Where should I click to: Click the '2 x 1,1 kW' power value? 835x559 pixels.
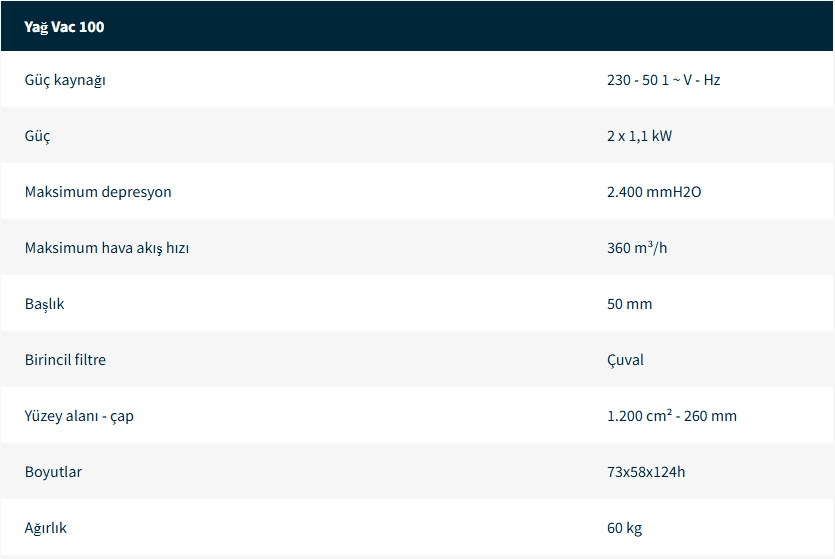click(x=639, y=136)
